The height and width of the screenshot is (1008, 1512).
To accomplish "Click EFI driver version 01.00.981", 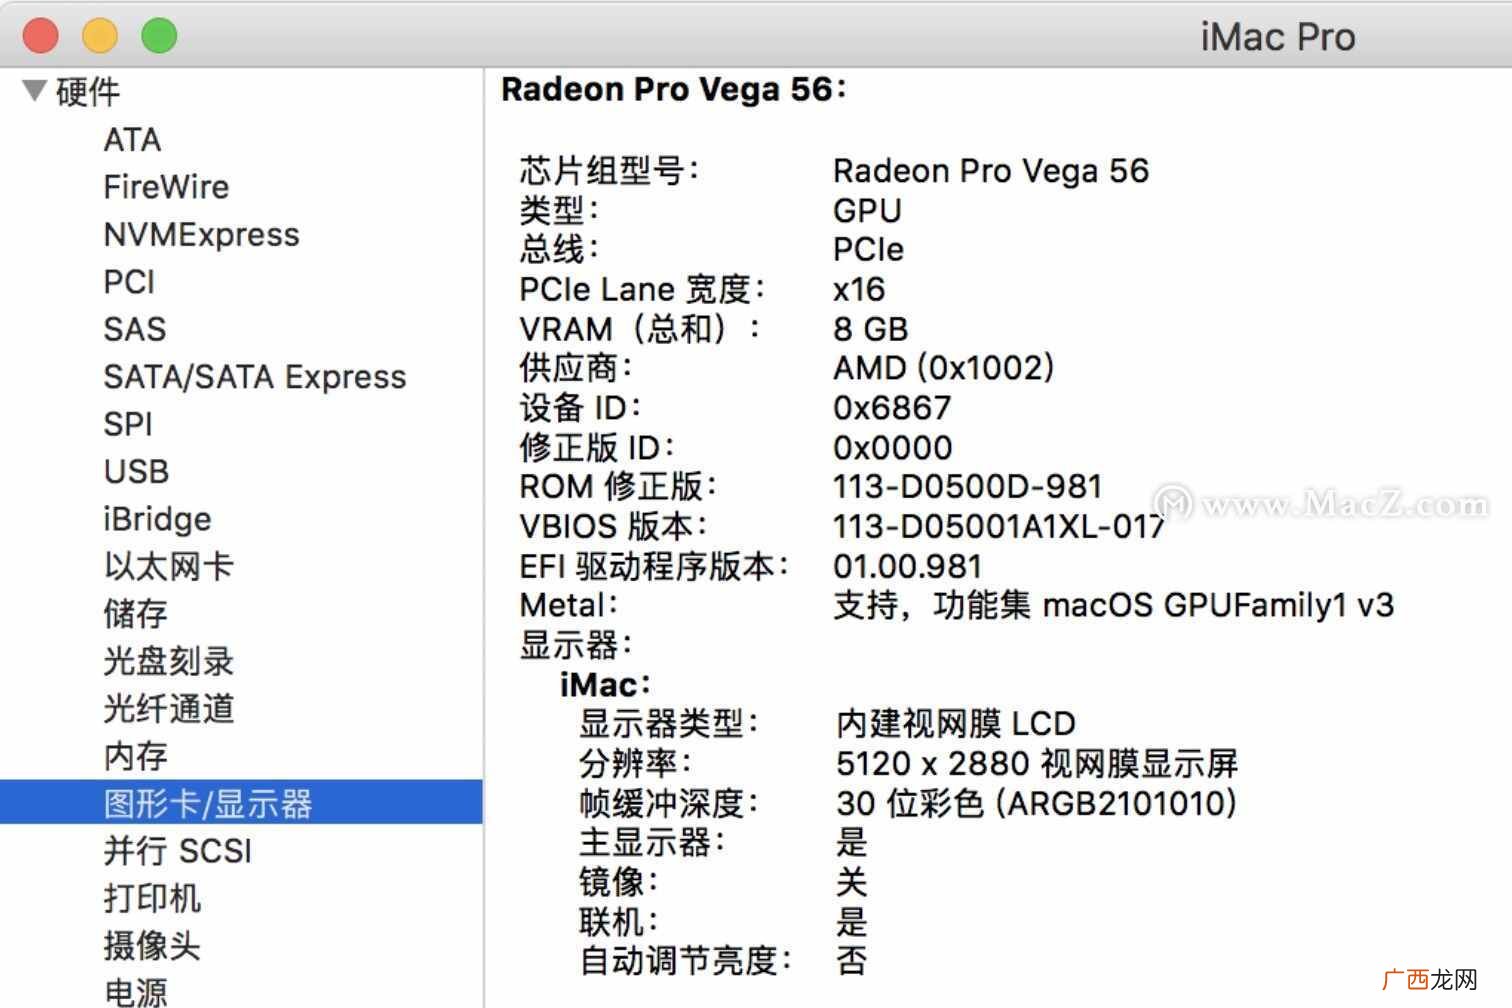I will [x=907, y=567].
